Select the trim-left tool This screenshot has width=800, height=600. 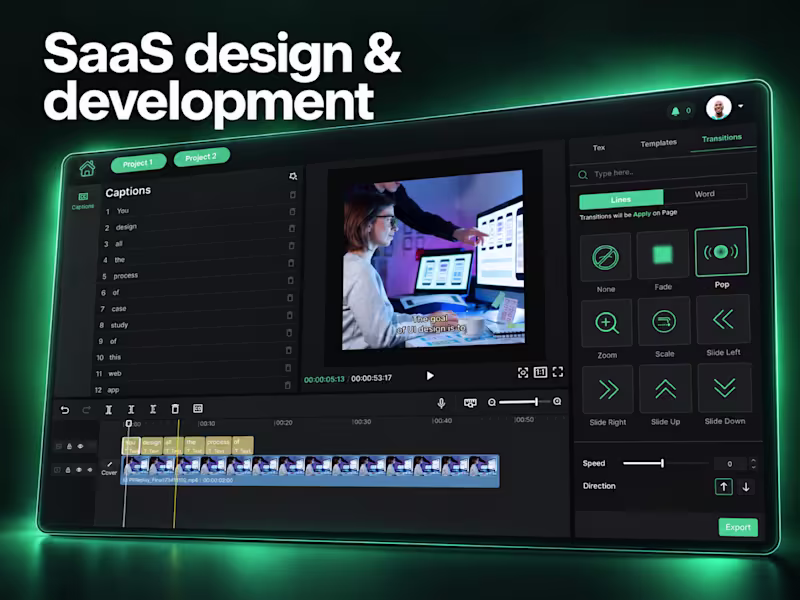click(131, 409)
